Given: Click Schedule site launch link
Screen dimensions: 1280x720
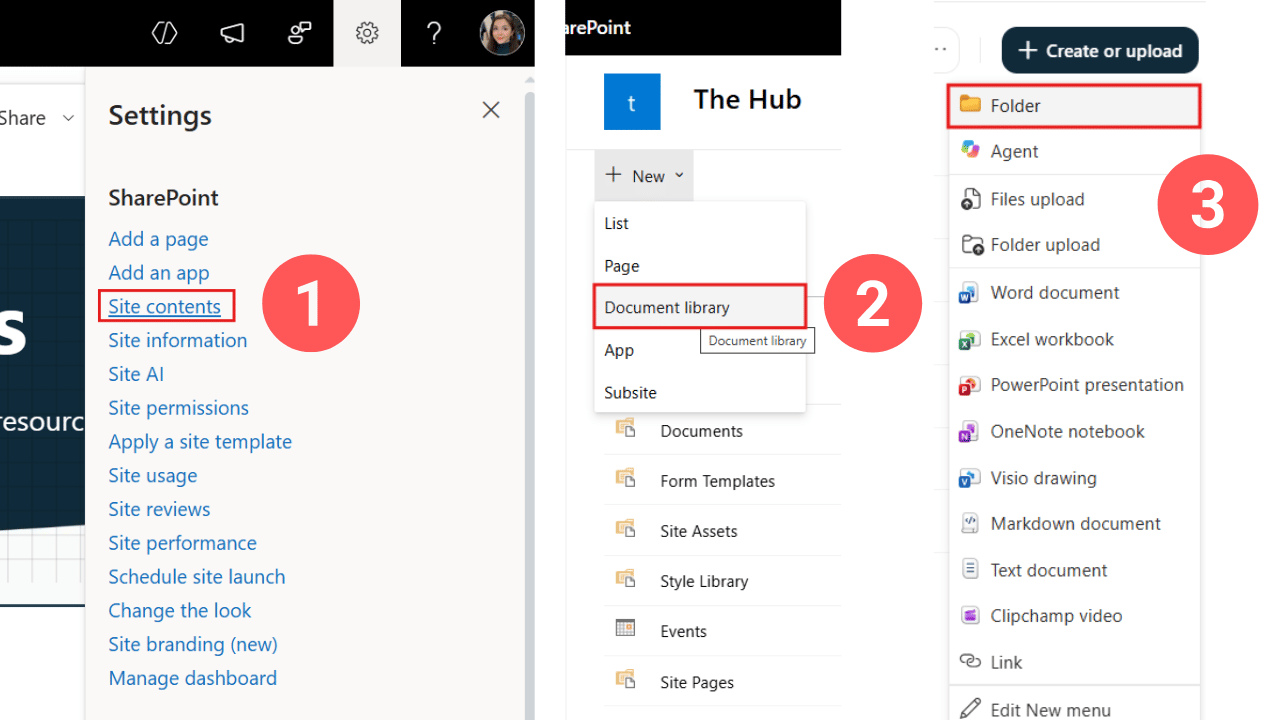Looking at the screenshot, I should click(x=197, y=577).
